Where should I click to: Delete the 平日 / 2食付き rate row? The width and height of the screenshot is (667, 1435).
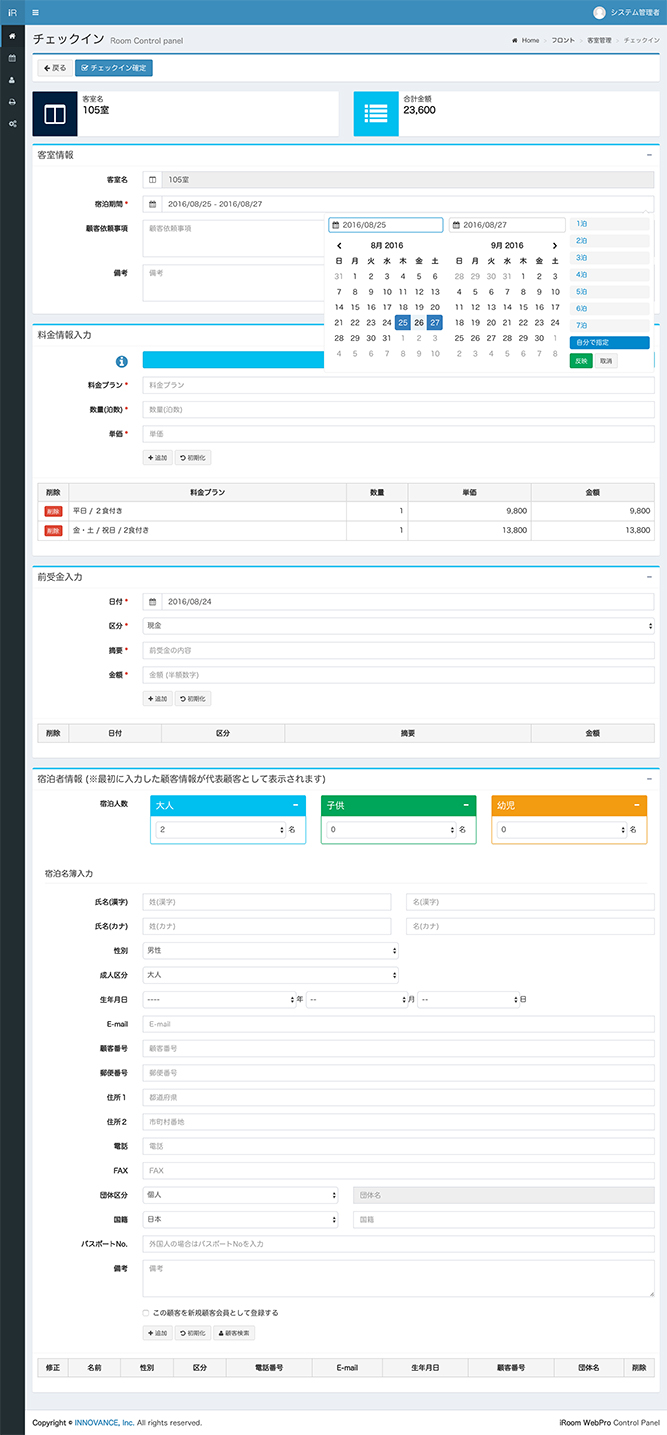pyautogui.click(x=53, y=510)
